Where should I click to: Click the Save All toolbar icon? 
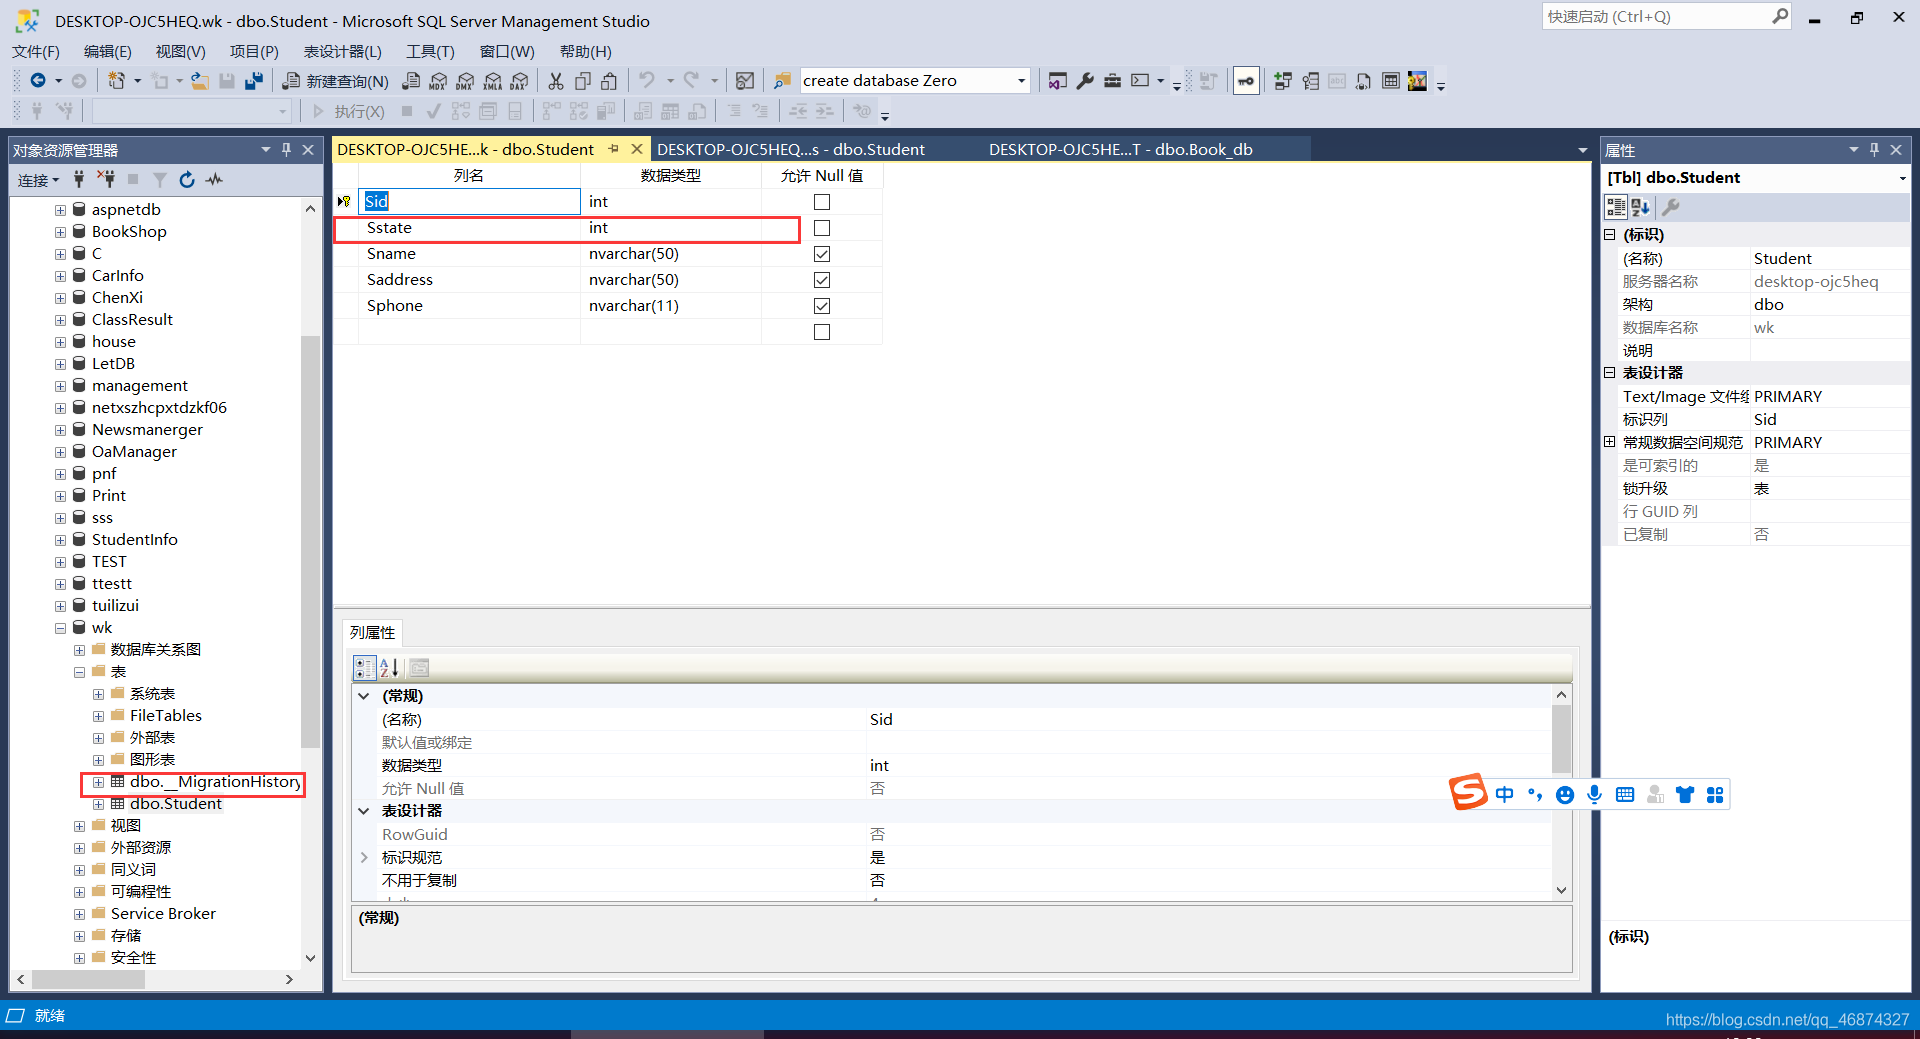pos(254,81)
